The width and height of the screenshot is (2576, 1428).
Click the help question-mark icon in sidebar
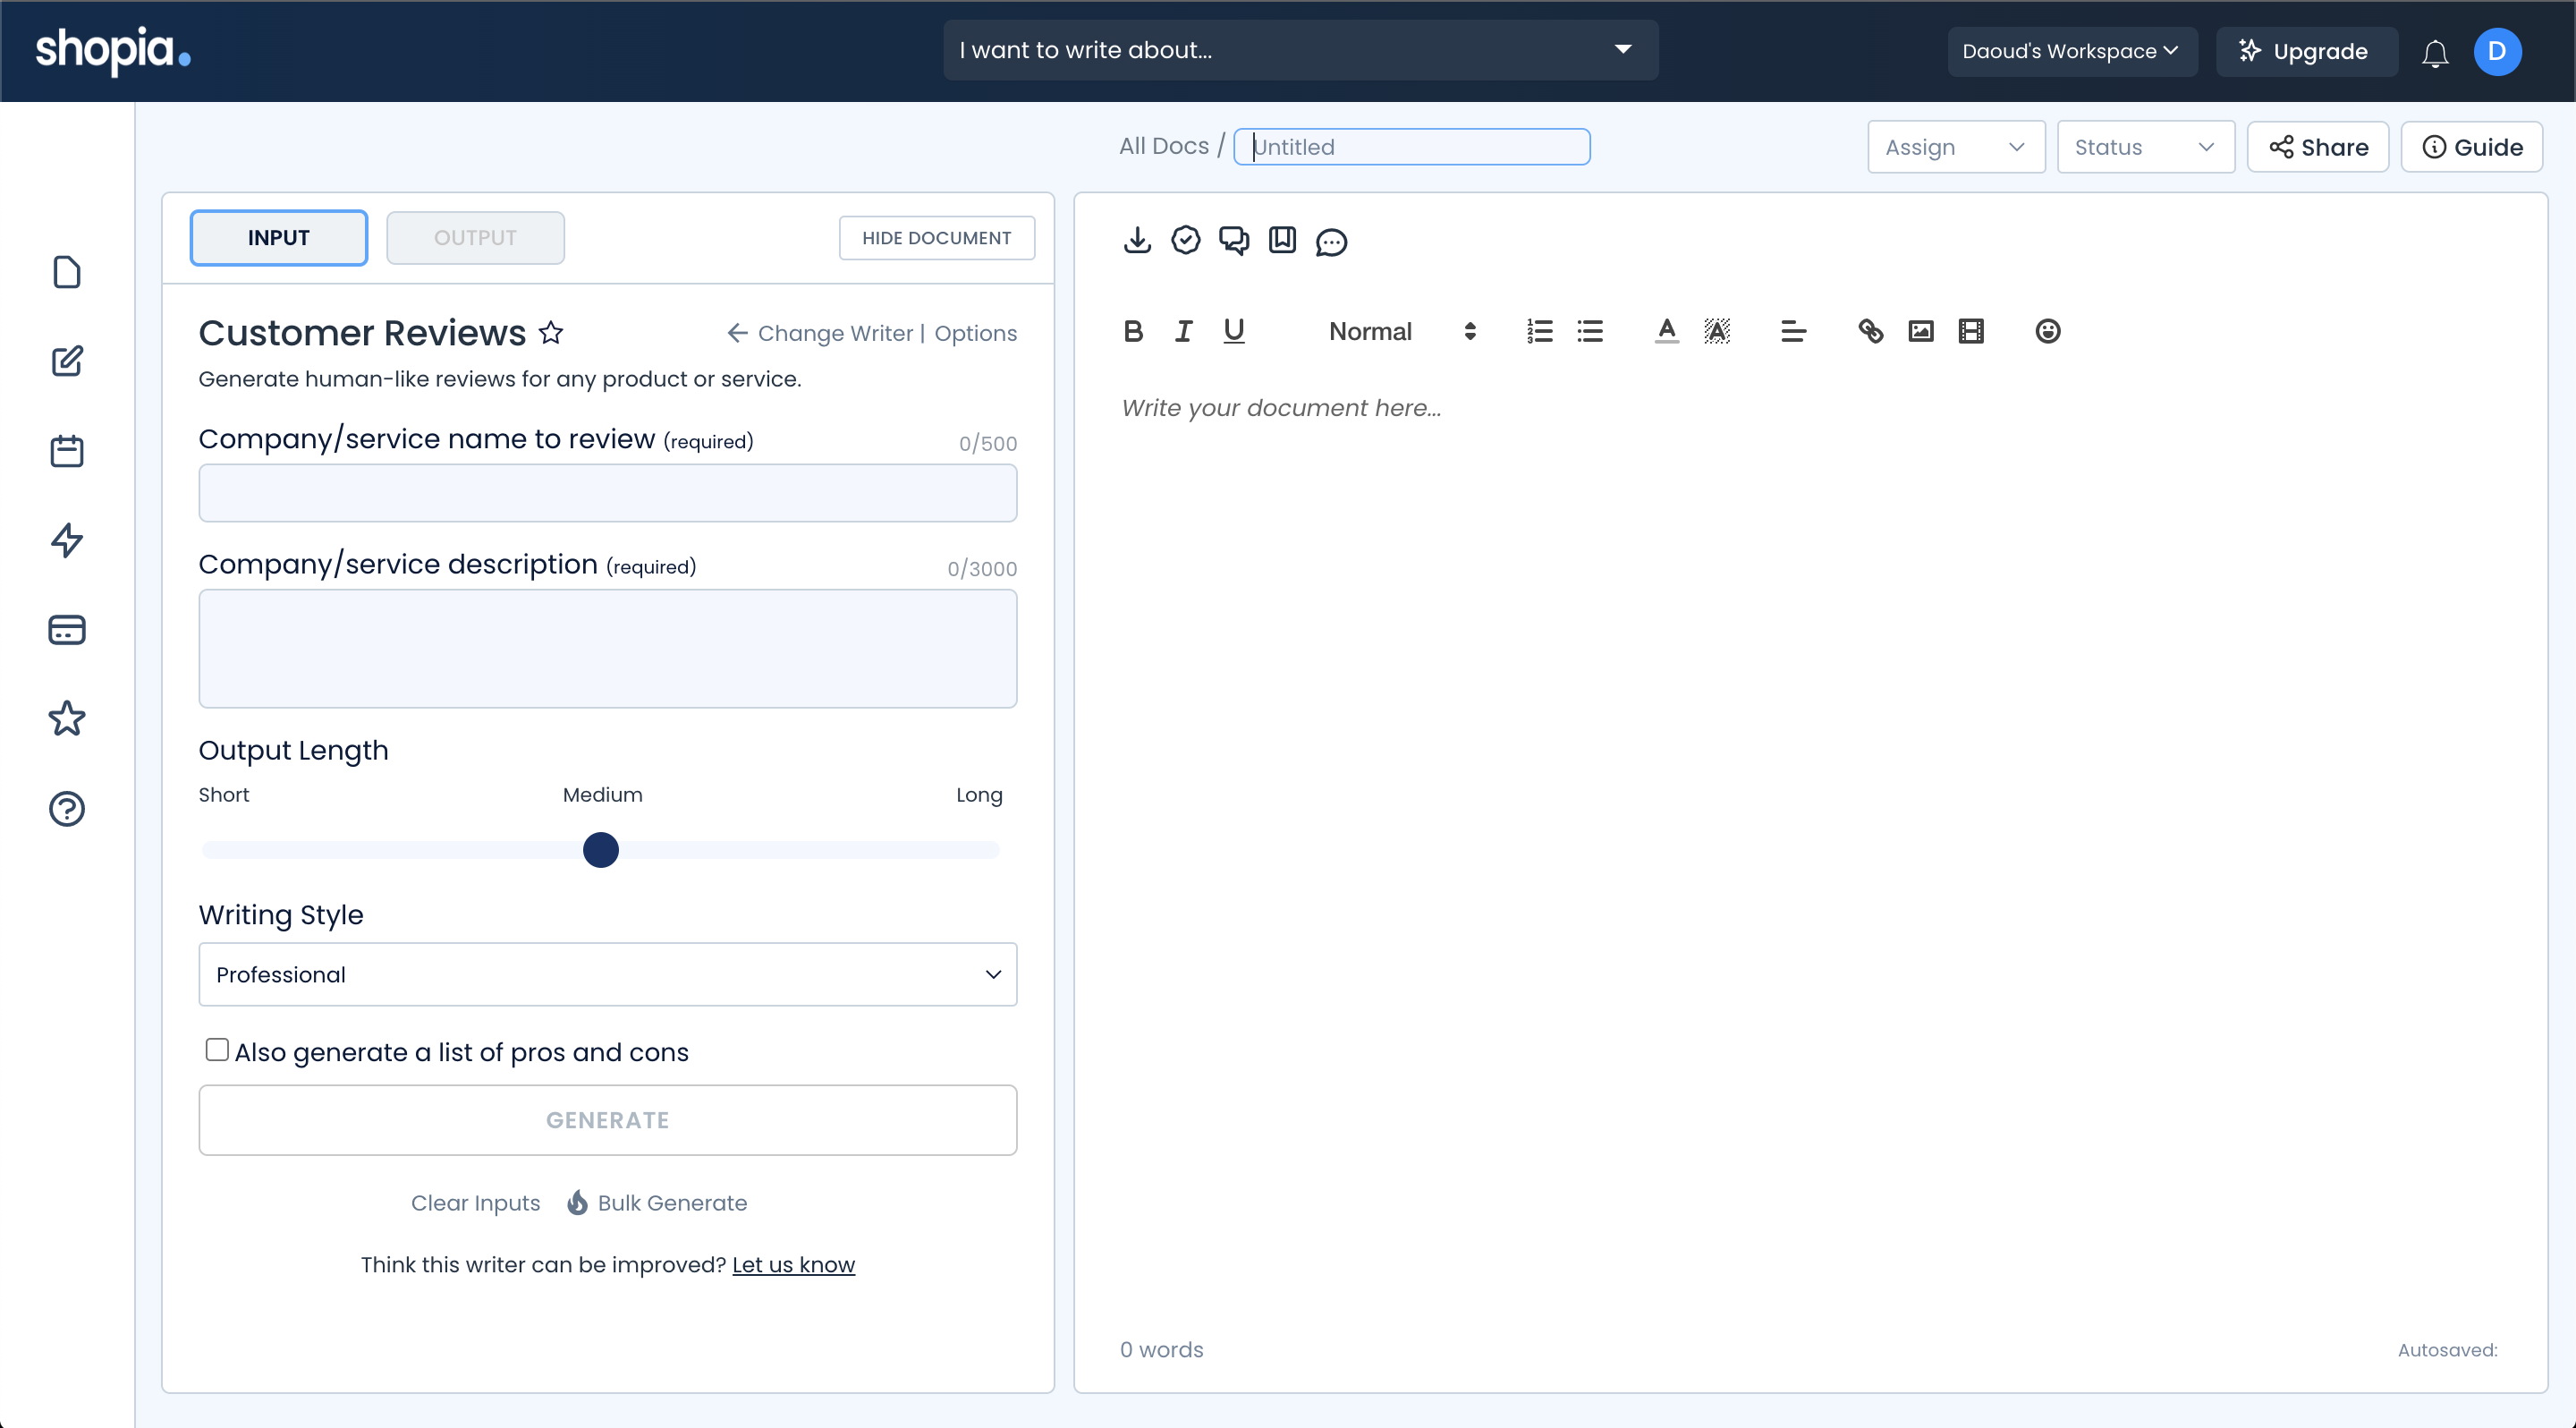pyautogui.click(x=66, y=808)
